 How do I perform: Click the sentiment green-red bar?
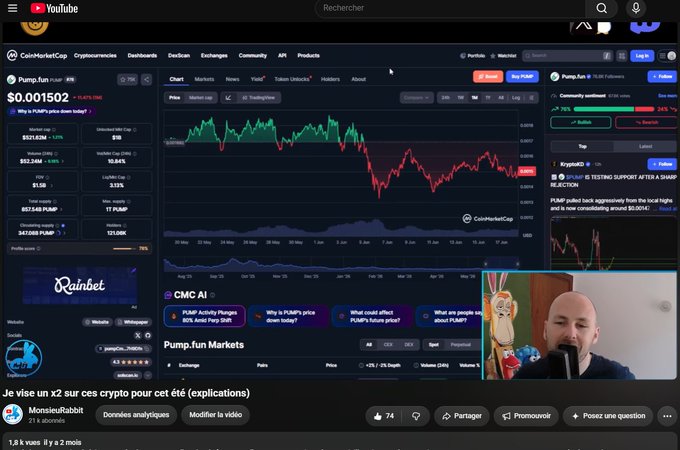point(614,109)
